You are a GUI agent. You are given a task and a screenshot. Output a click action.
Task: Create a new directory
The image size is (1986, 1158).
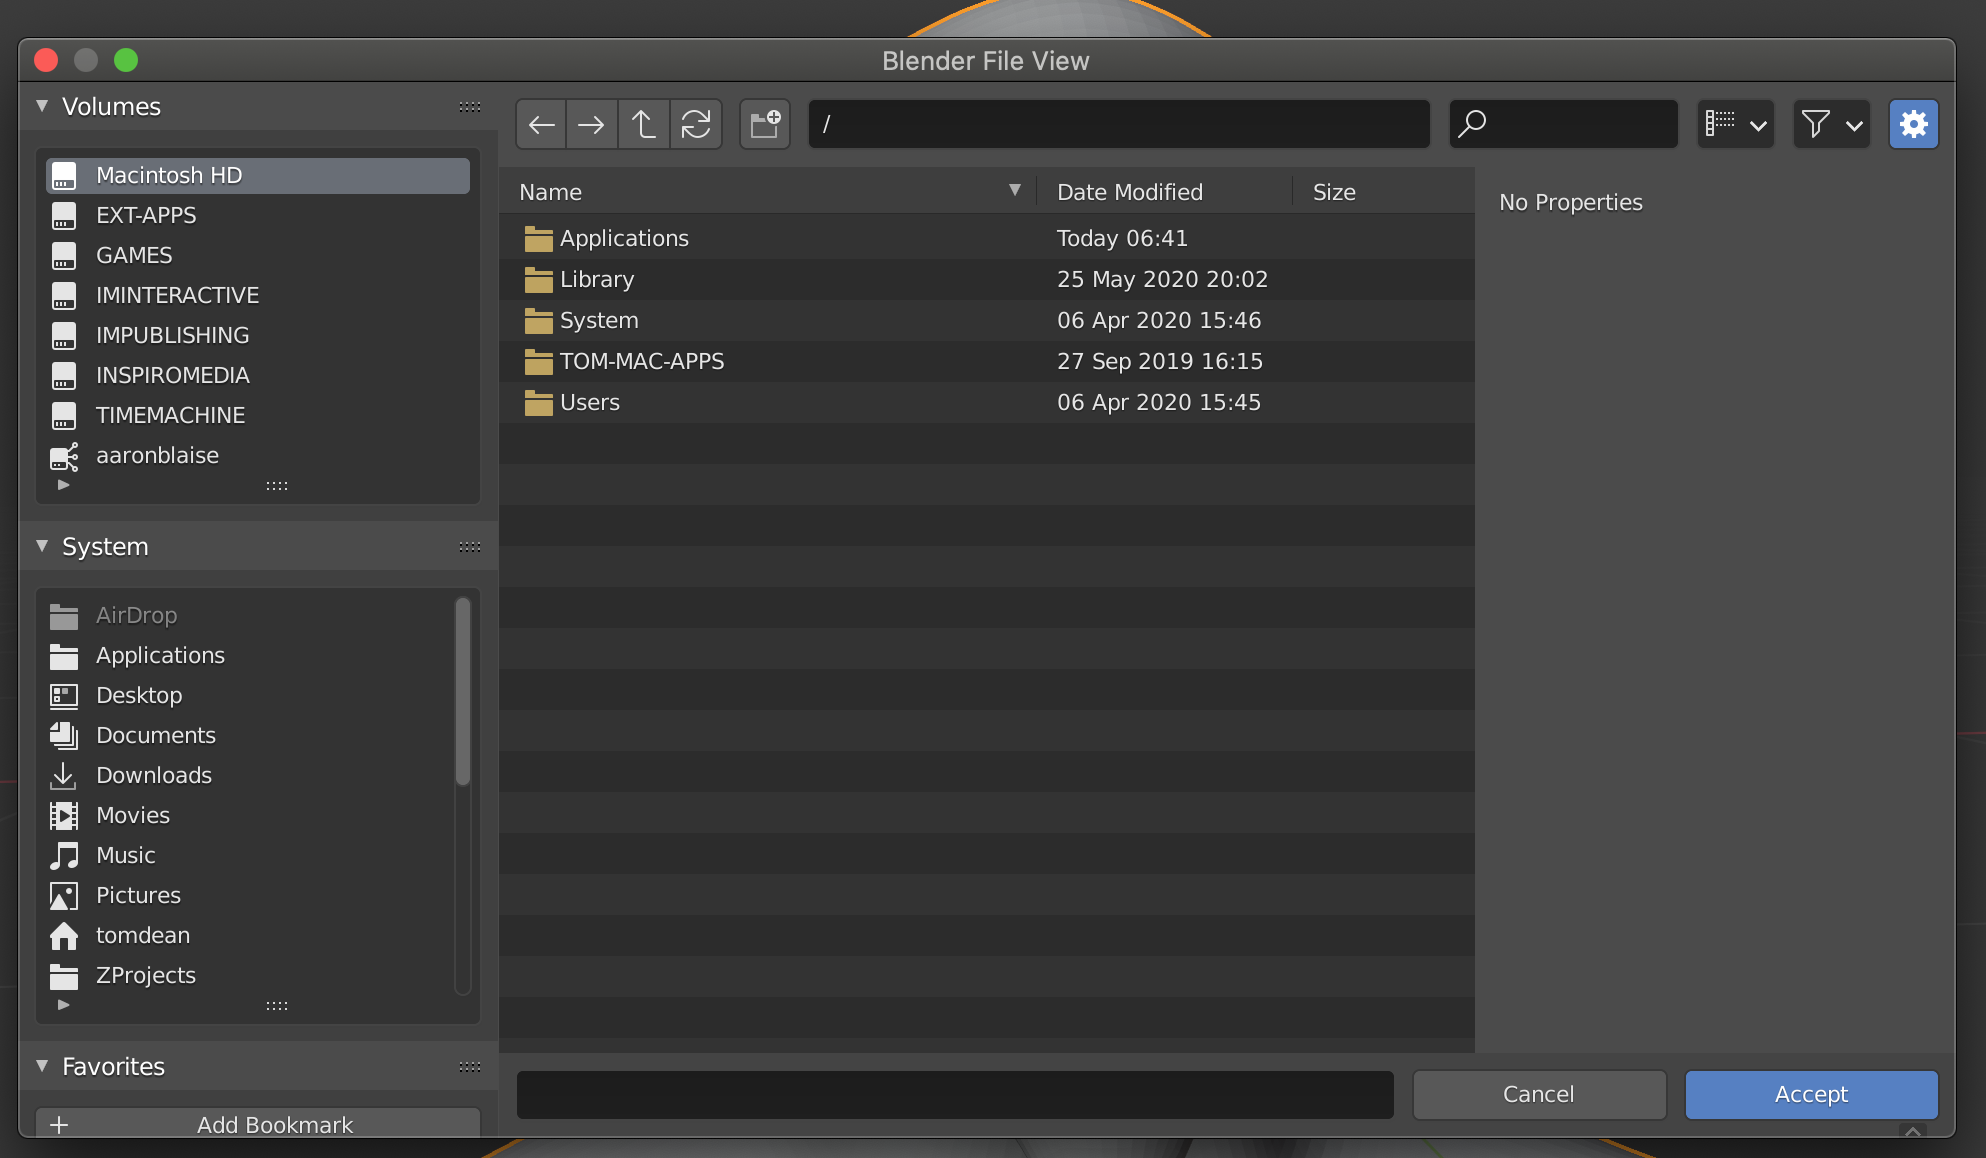pyautogui.click(x=765, y=124)
